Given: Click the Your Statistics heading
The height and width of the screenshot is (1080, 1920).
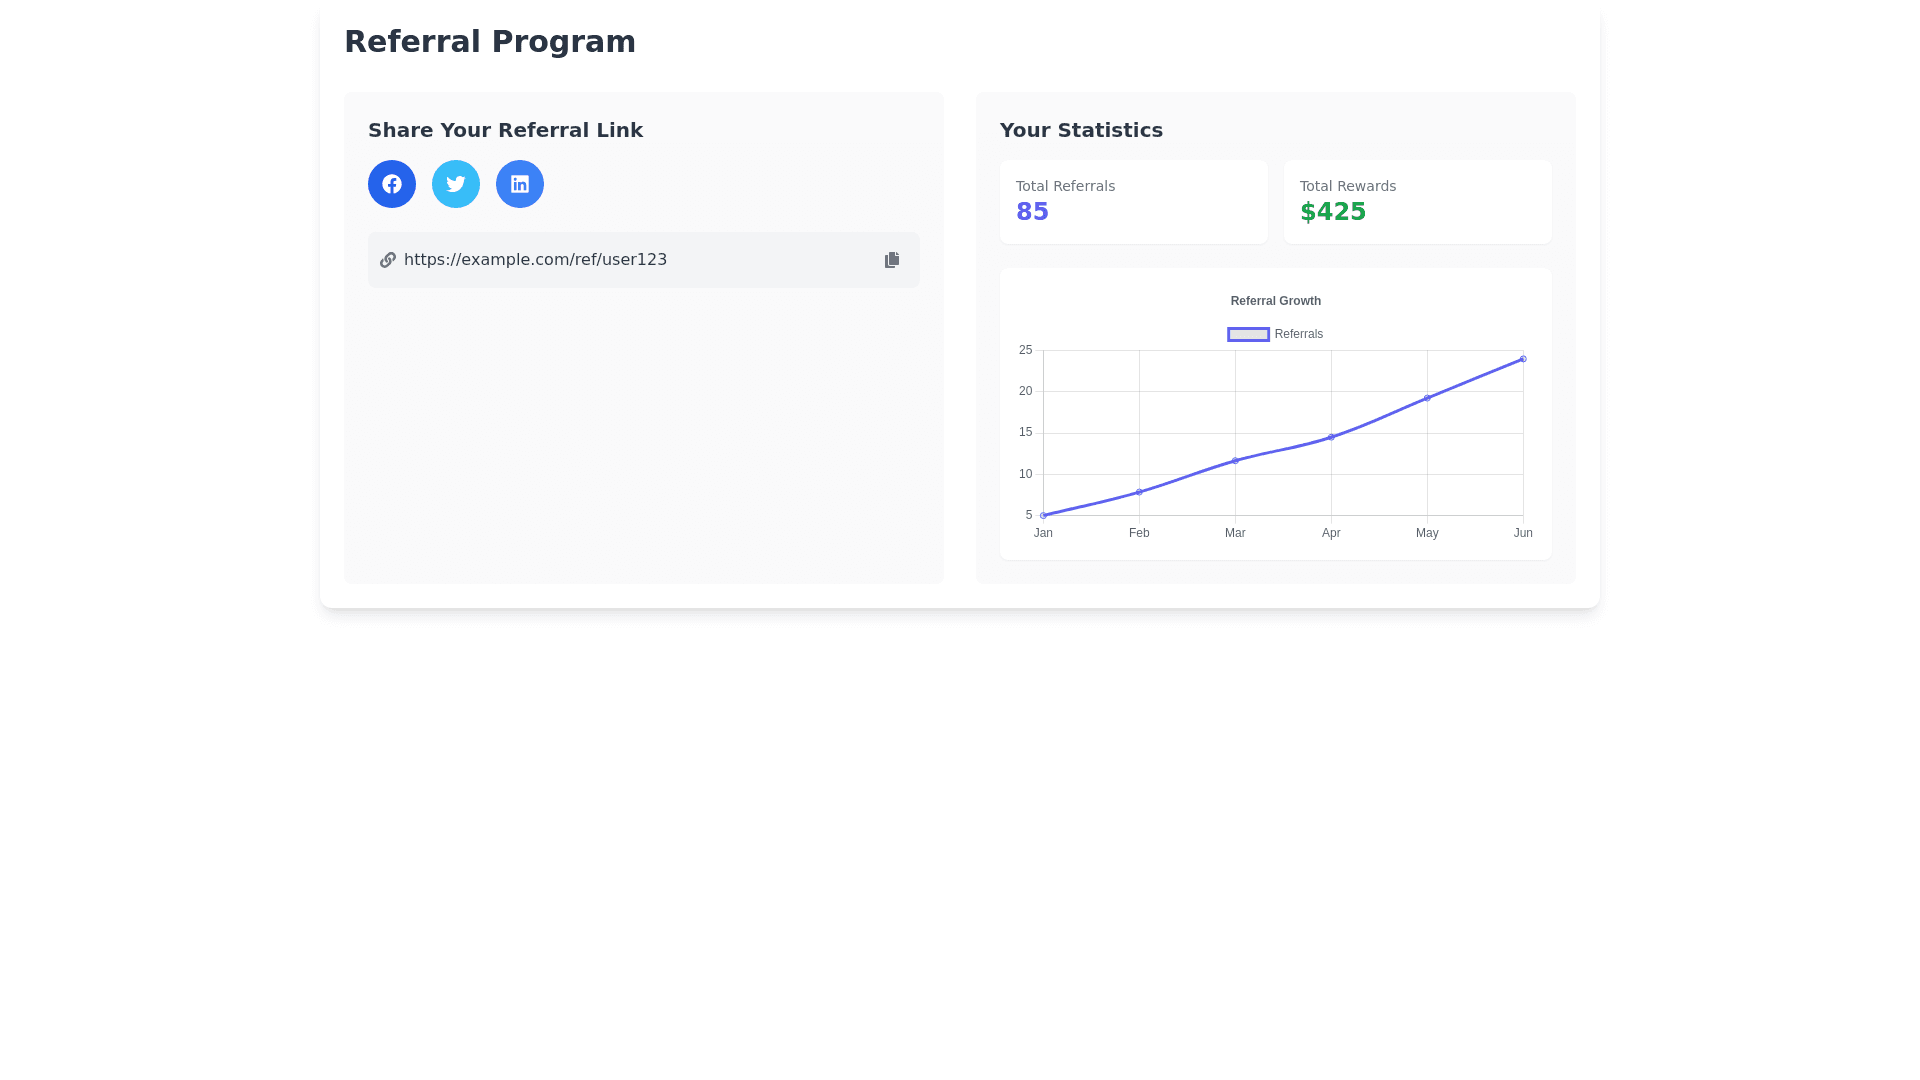Looking at the screenshot, I should pos(1081,130).
